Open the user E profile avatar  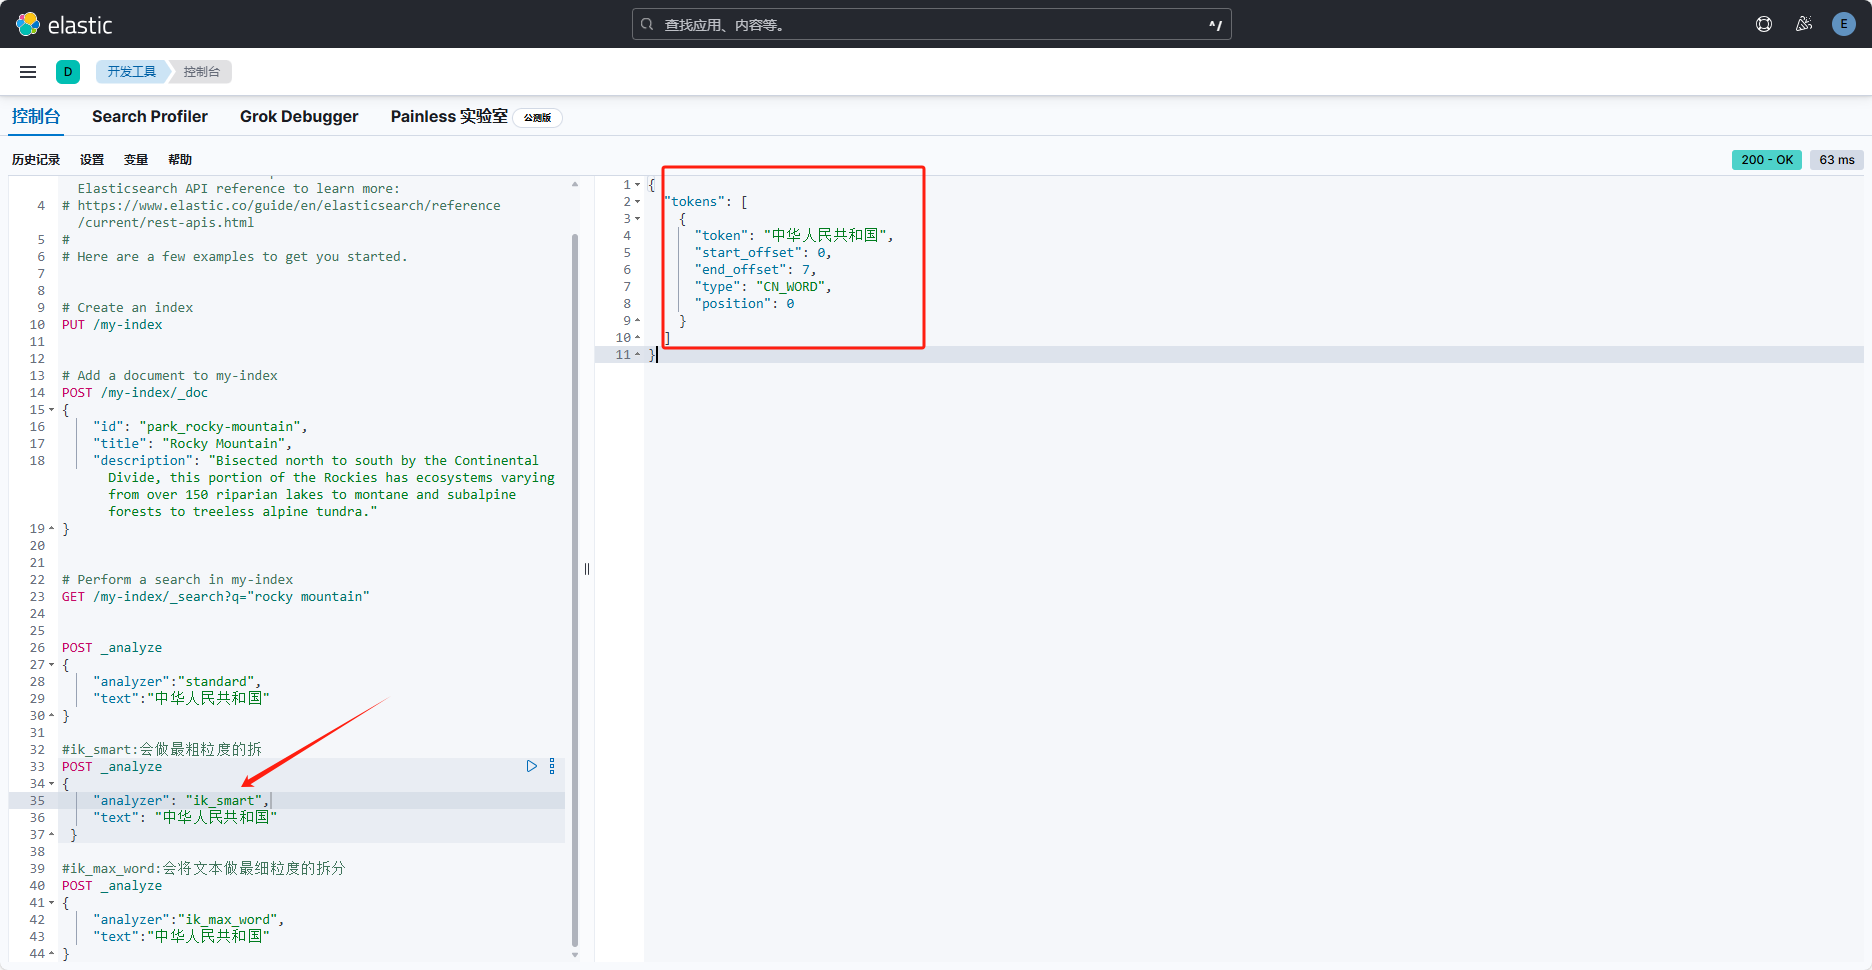(x=1844, y=24)
